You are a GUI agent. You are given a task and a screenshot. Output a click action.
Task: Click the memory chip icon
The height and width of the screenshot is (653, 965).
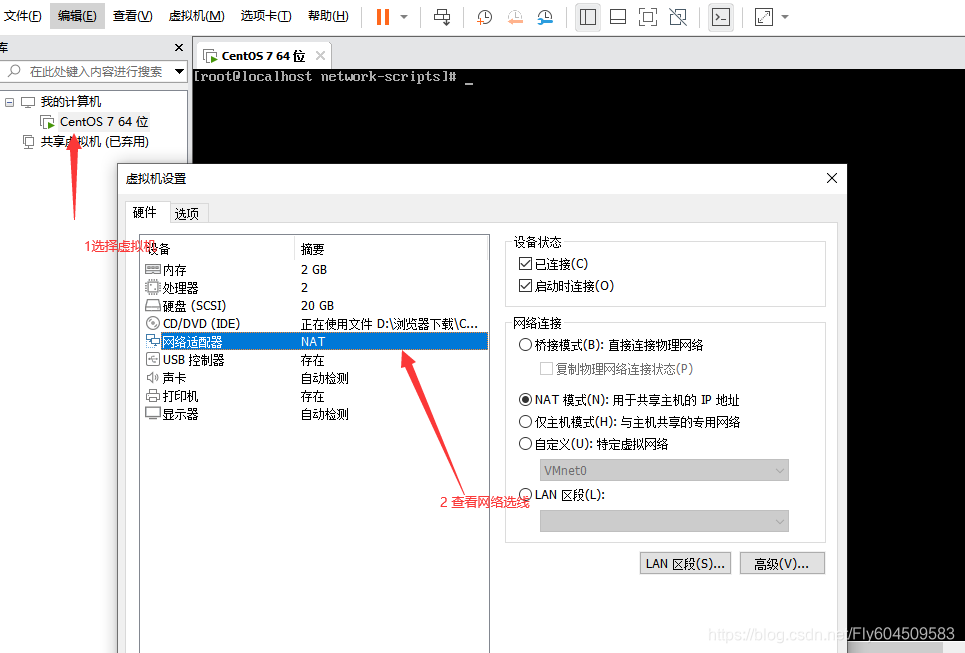[153, 269]
